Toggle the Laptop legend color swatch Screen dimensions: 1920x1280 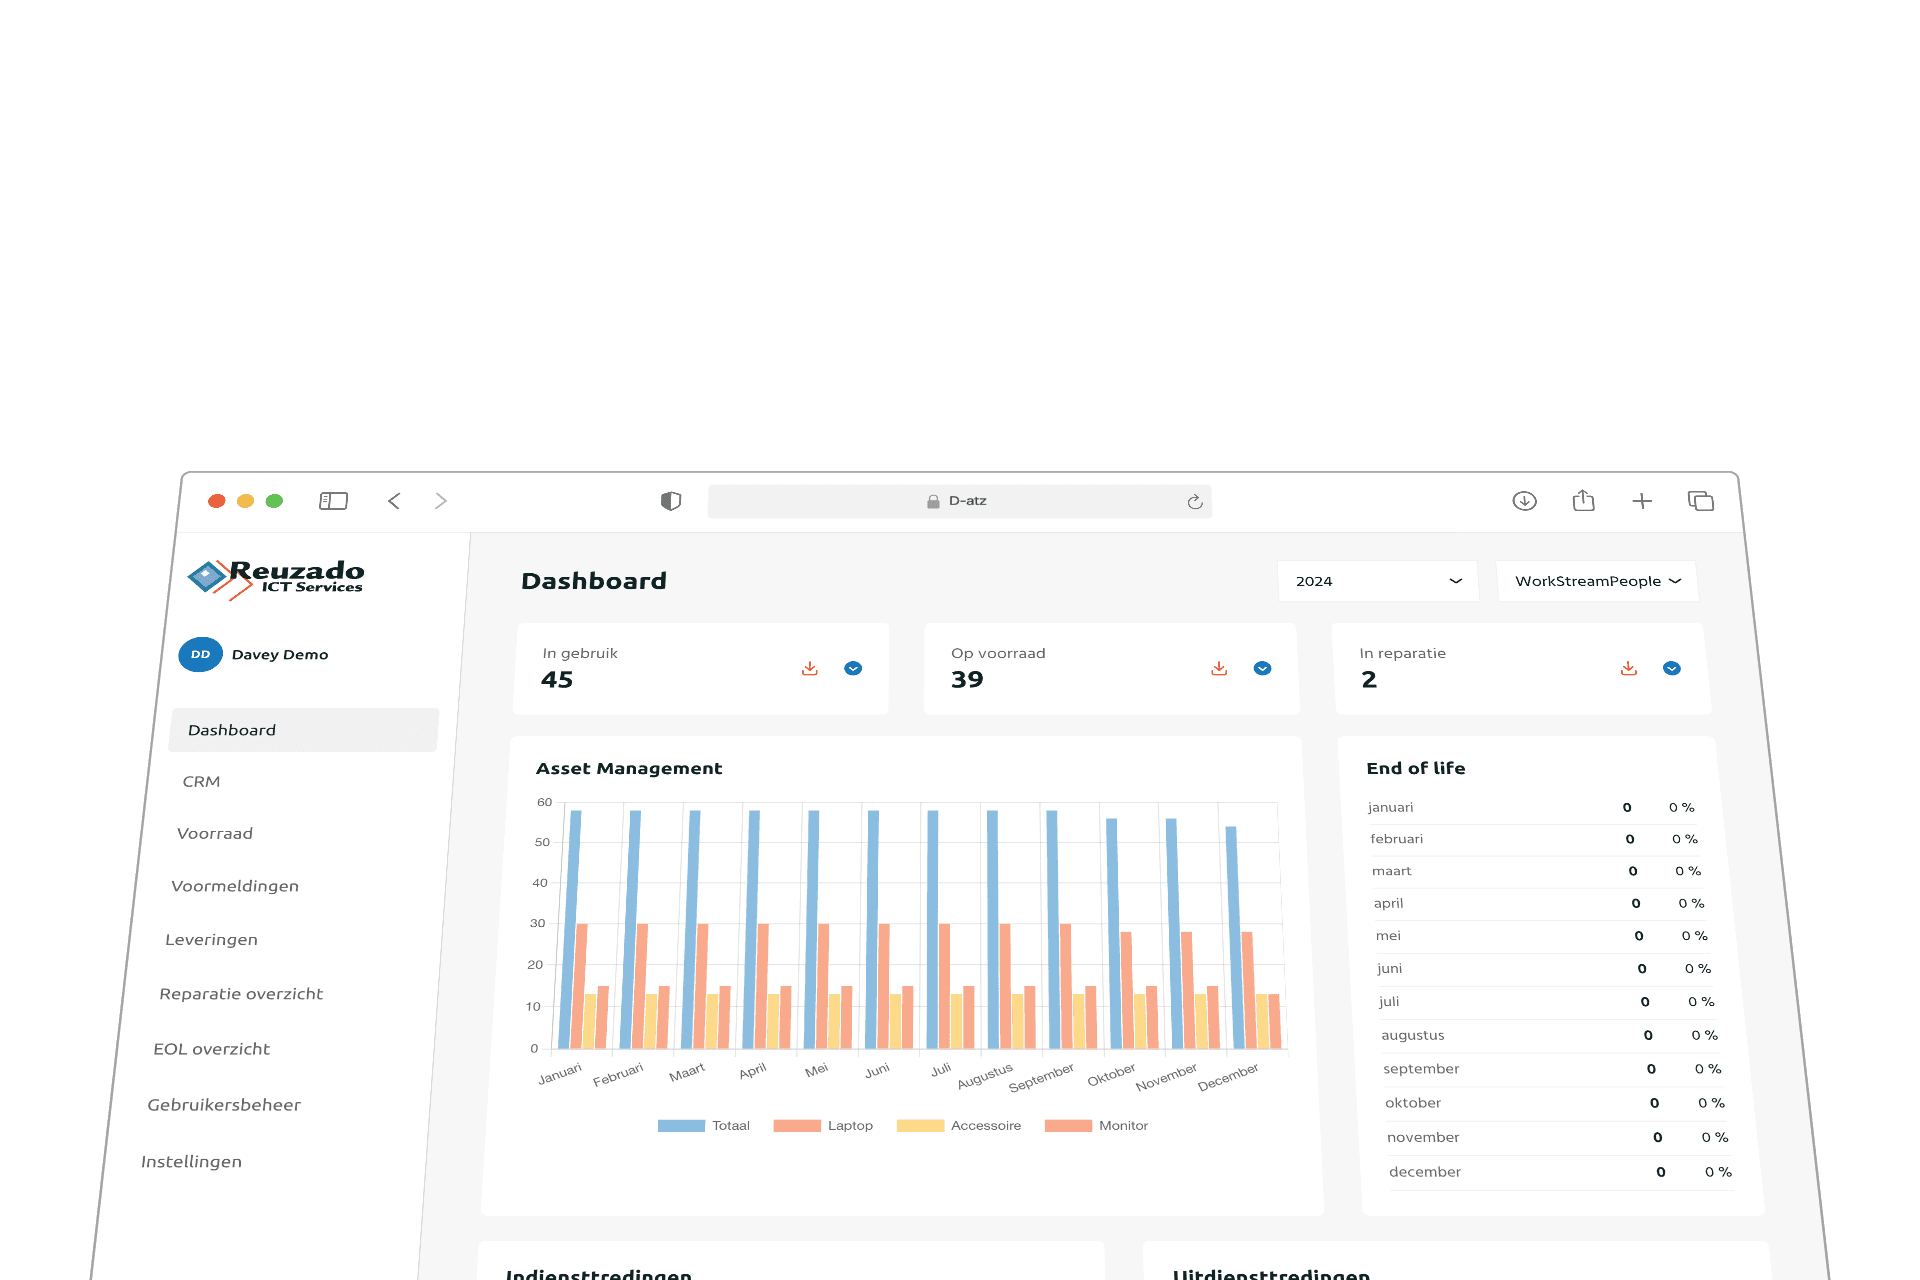click(797, 1126)
